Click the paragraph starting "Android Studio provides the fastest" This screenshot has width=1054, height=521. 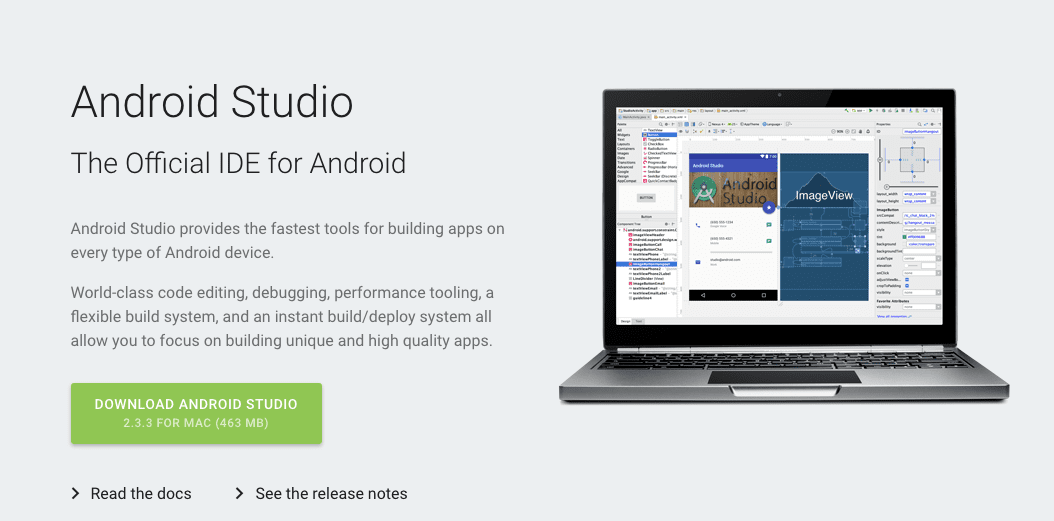tap(288, 240)
